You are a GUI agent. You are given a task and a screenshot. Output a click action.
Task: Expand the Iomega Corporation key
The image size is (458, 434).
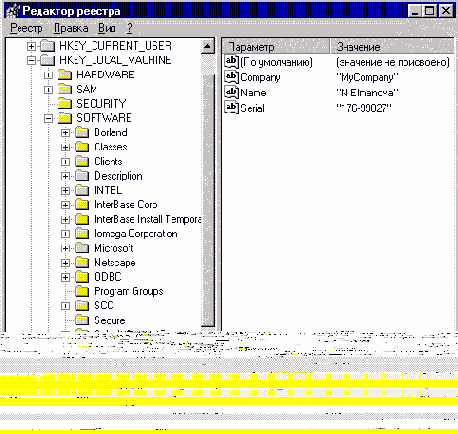(66, 234)
